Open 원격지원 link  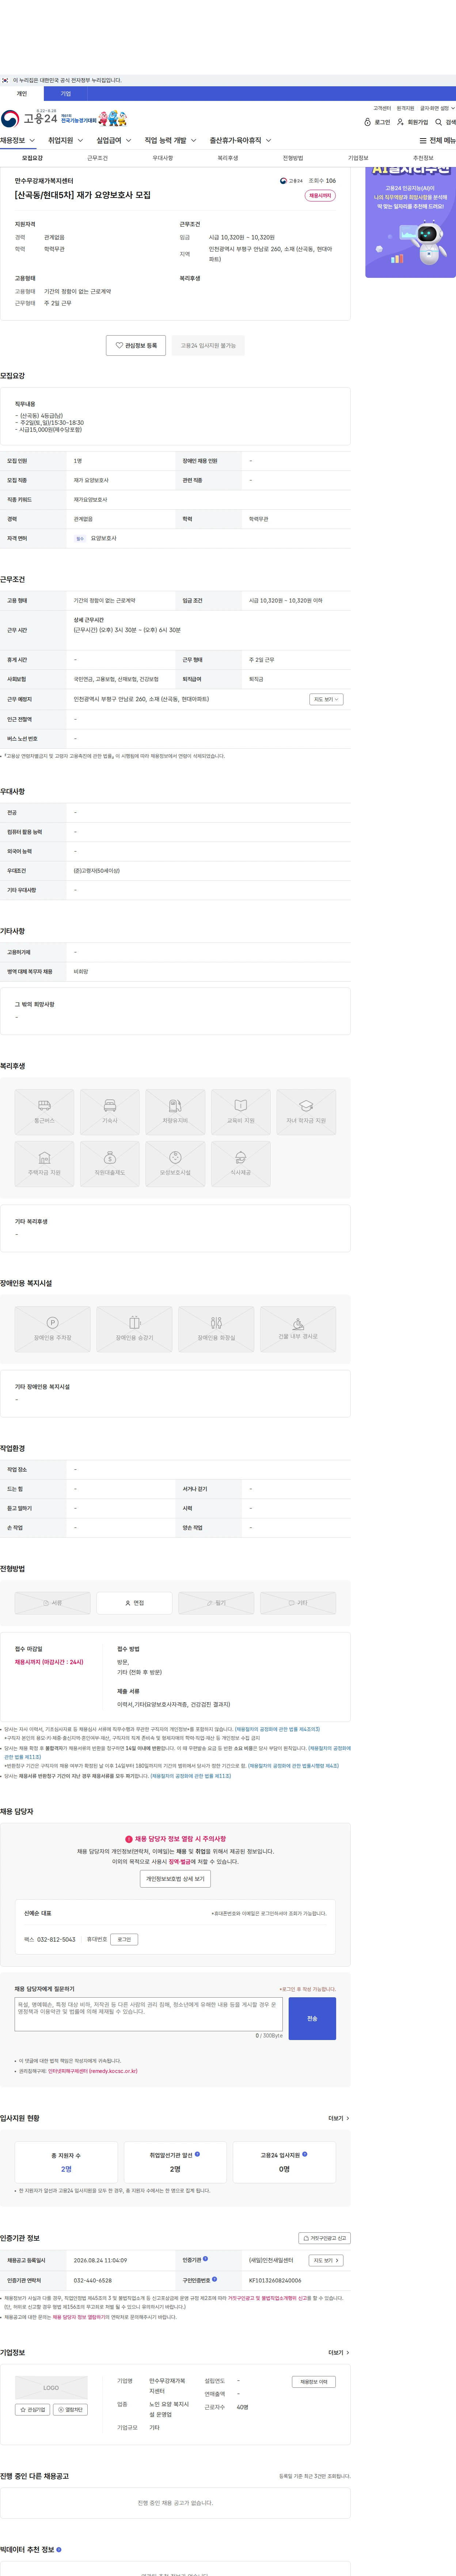tap(405, 108)
